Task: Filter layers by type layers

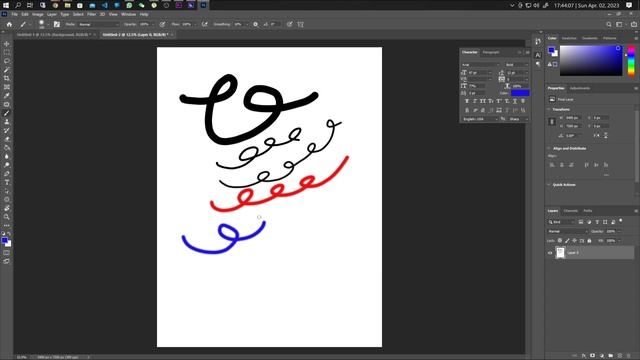Action: tap(597, 222)
